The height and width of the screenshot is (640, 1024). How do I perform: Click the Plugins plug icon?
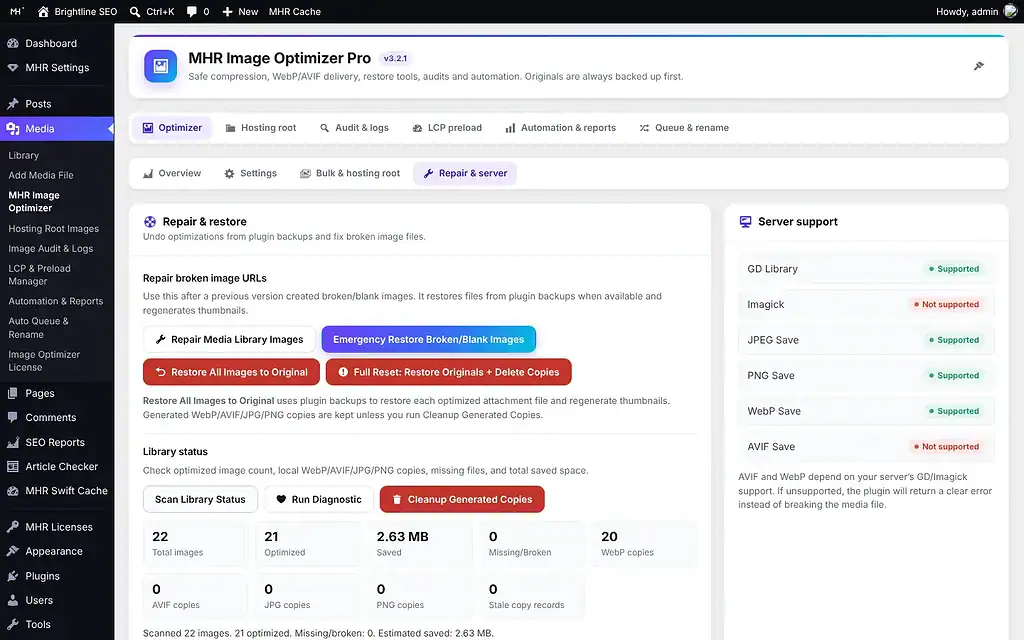tap(13, 576)
